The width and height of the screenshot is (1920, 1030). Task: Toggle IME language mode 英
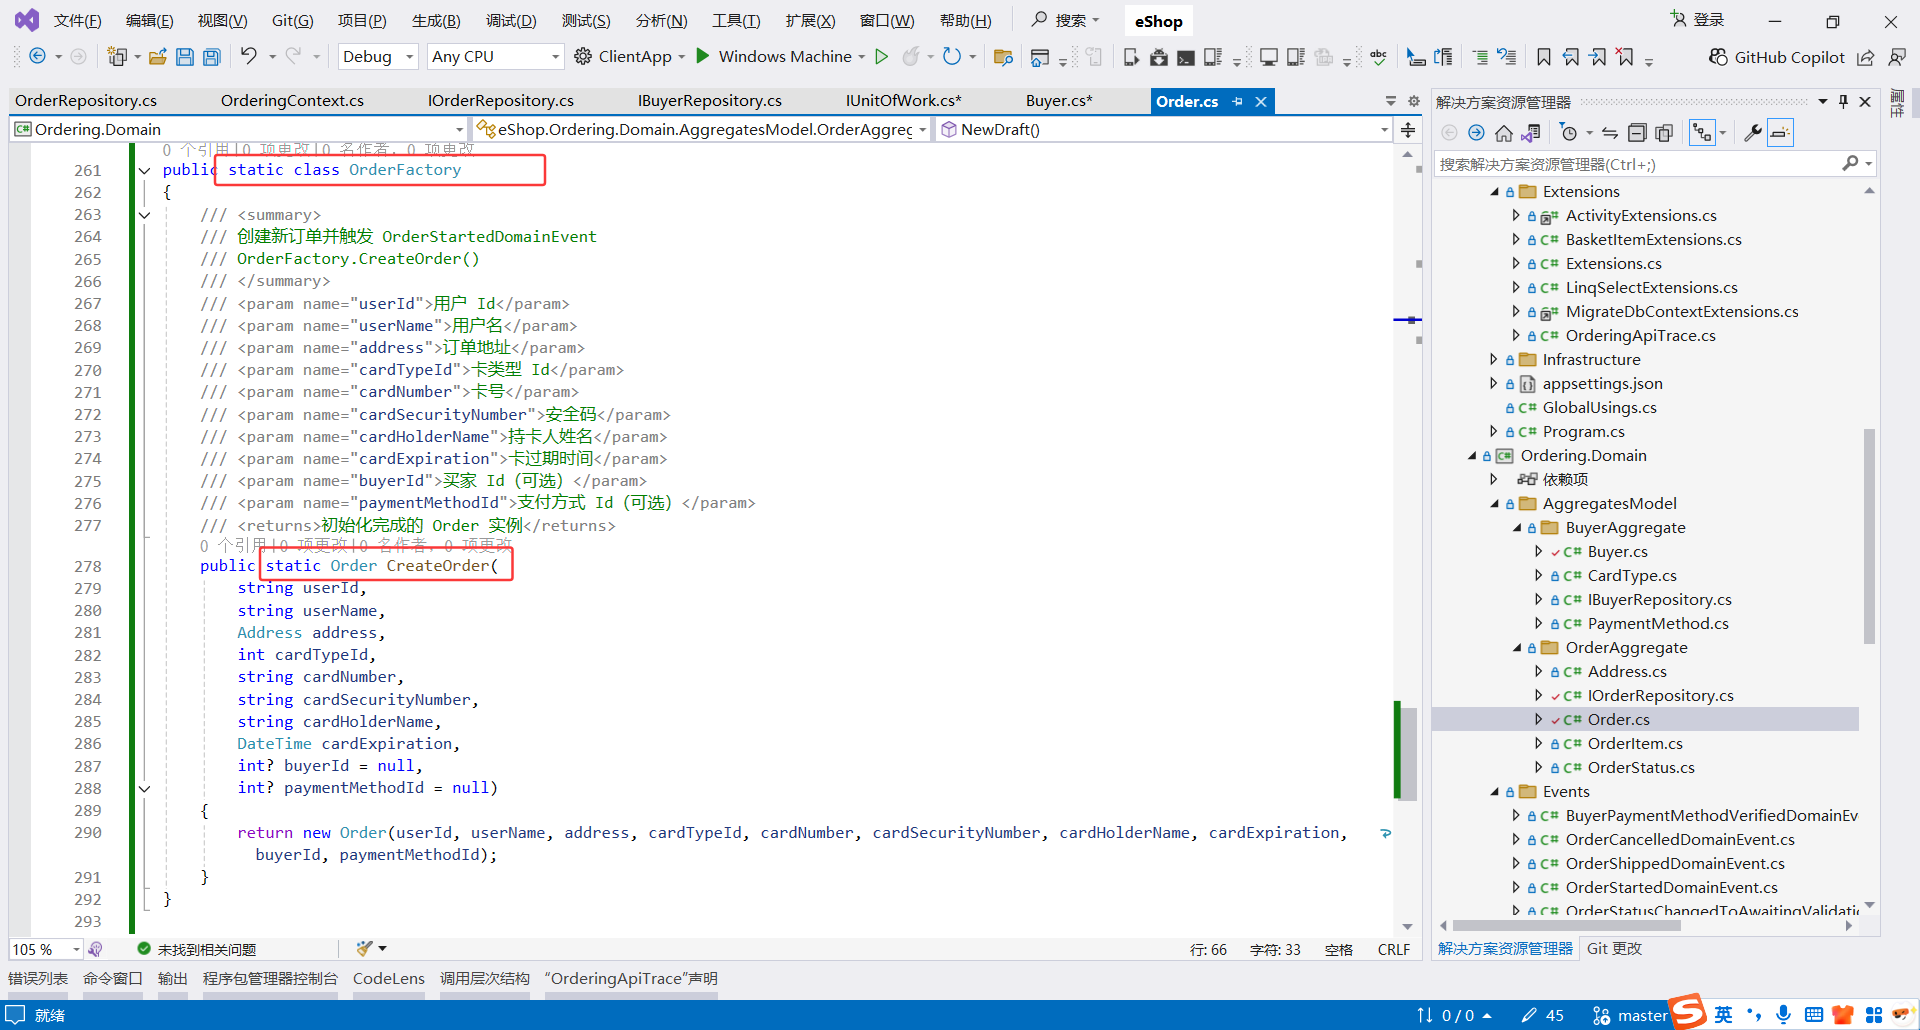1723,1015
